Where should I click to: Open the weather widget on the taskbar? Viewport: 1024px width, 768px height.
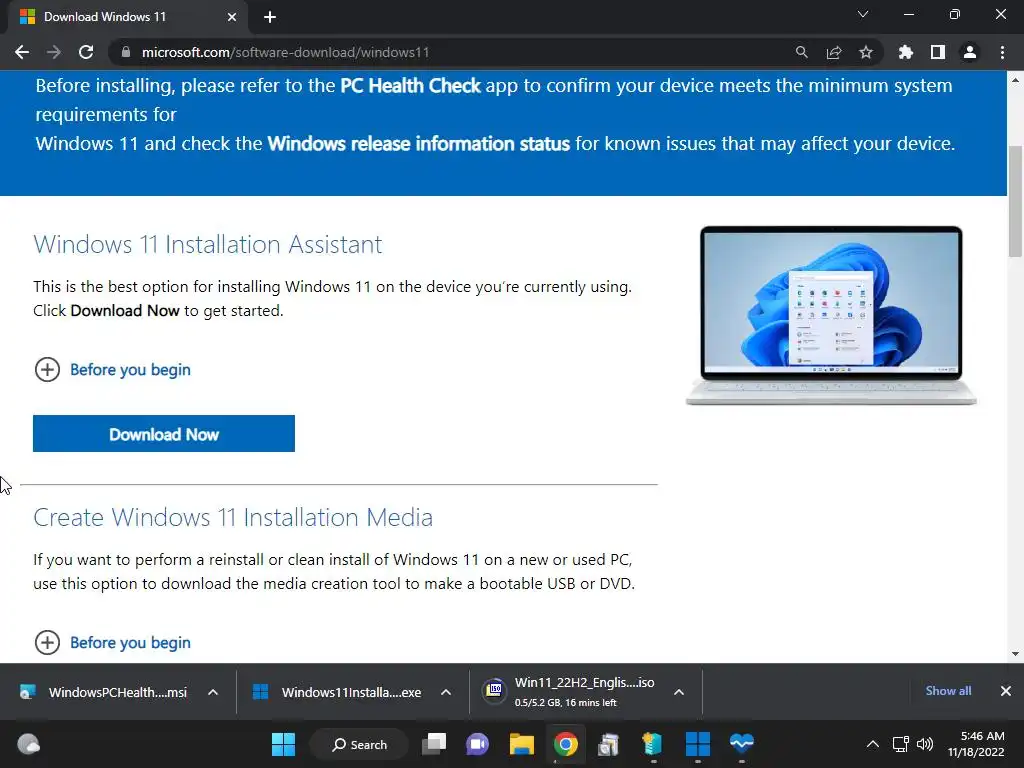click(x=28, y=744)
